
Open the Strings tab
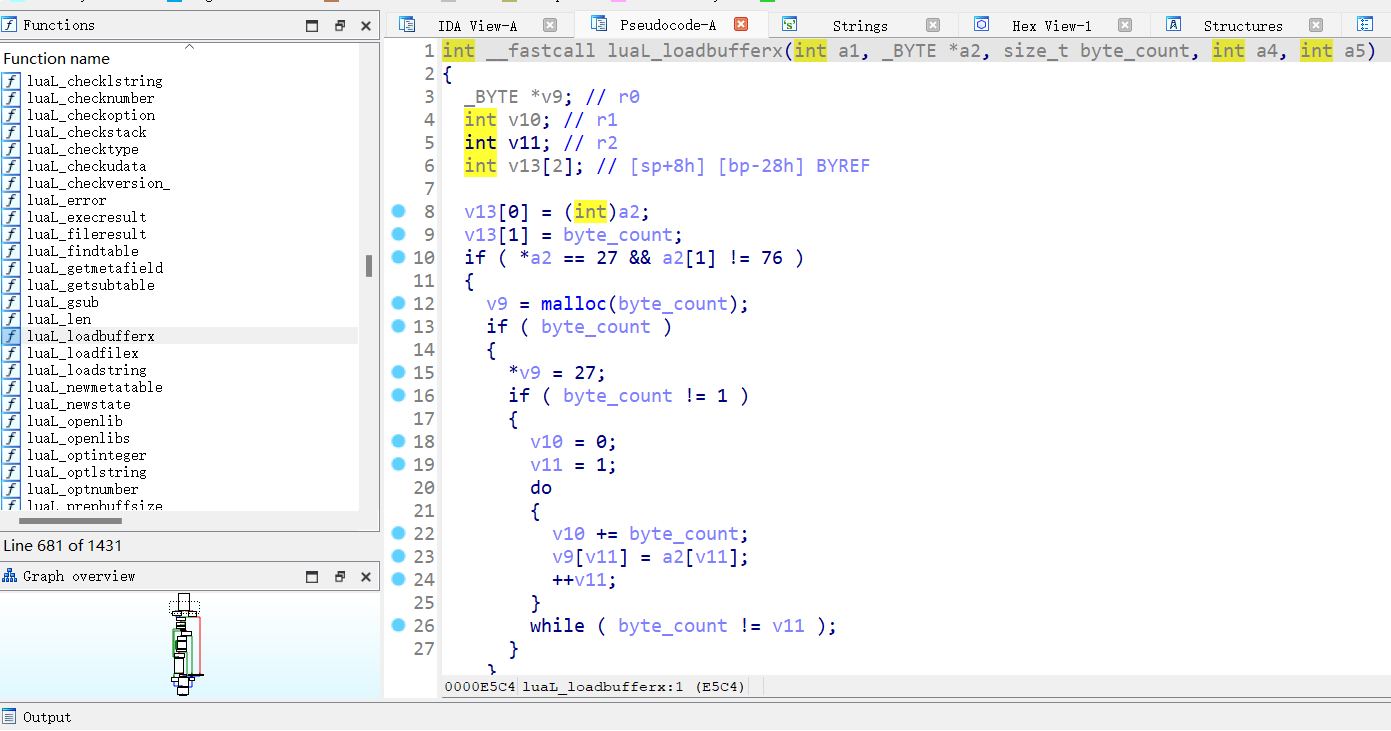(x=860, y=26)
